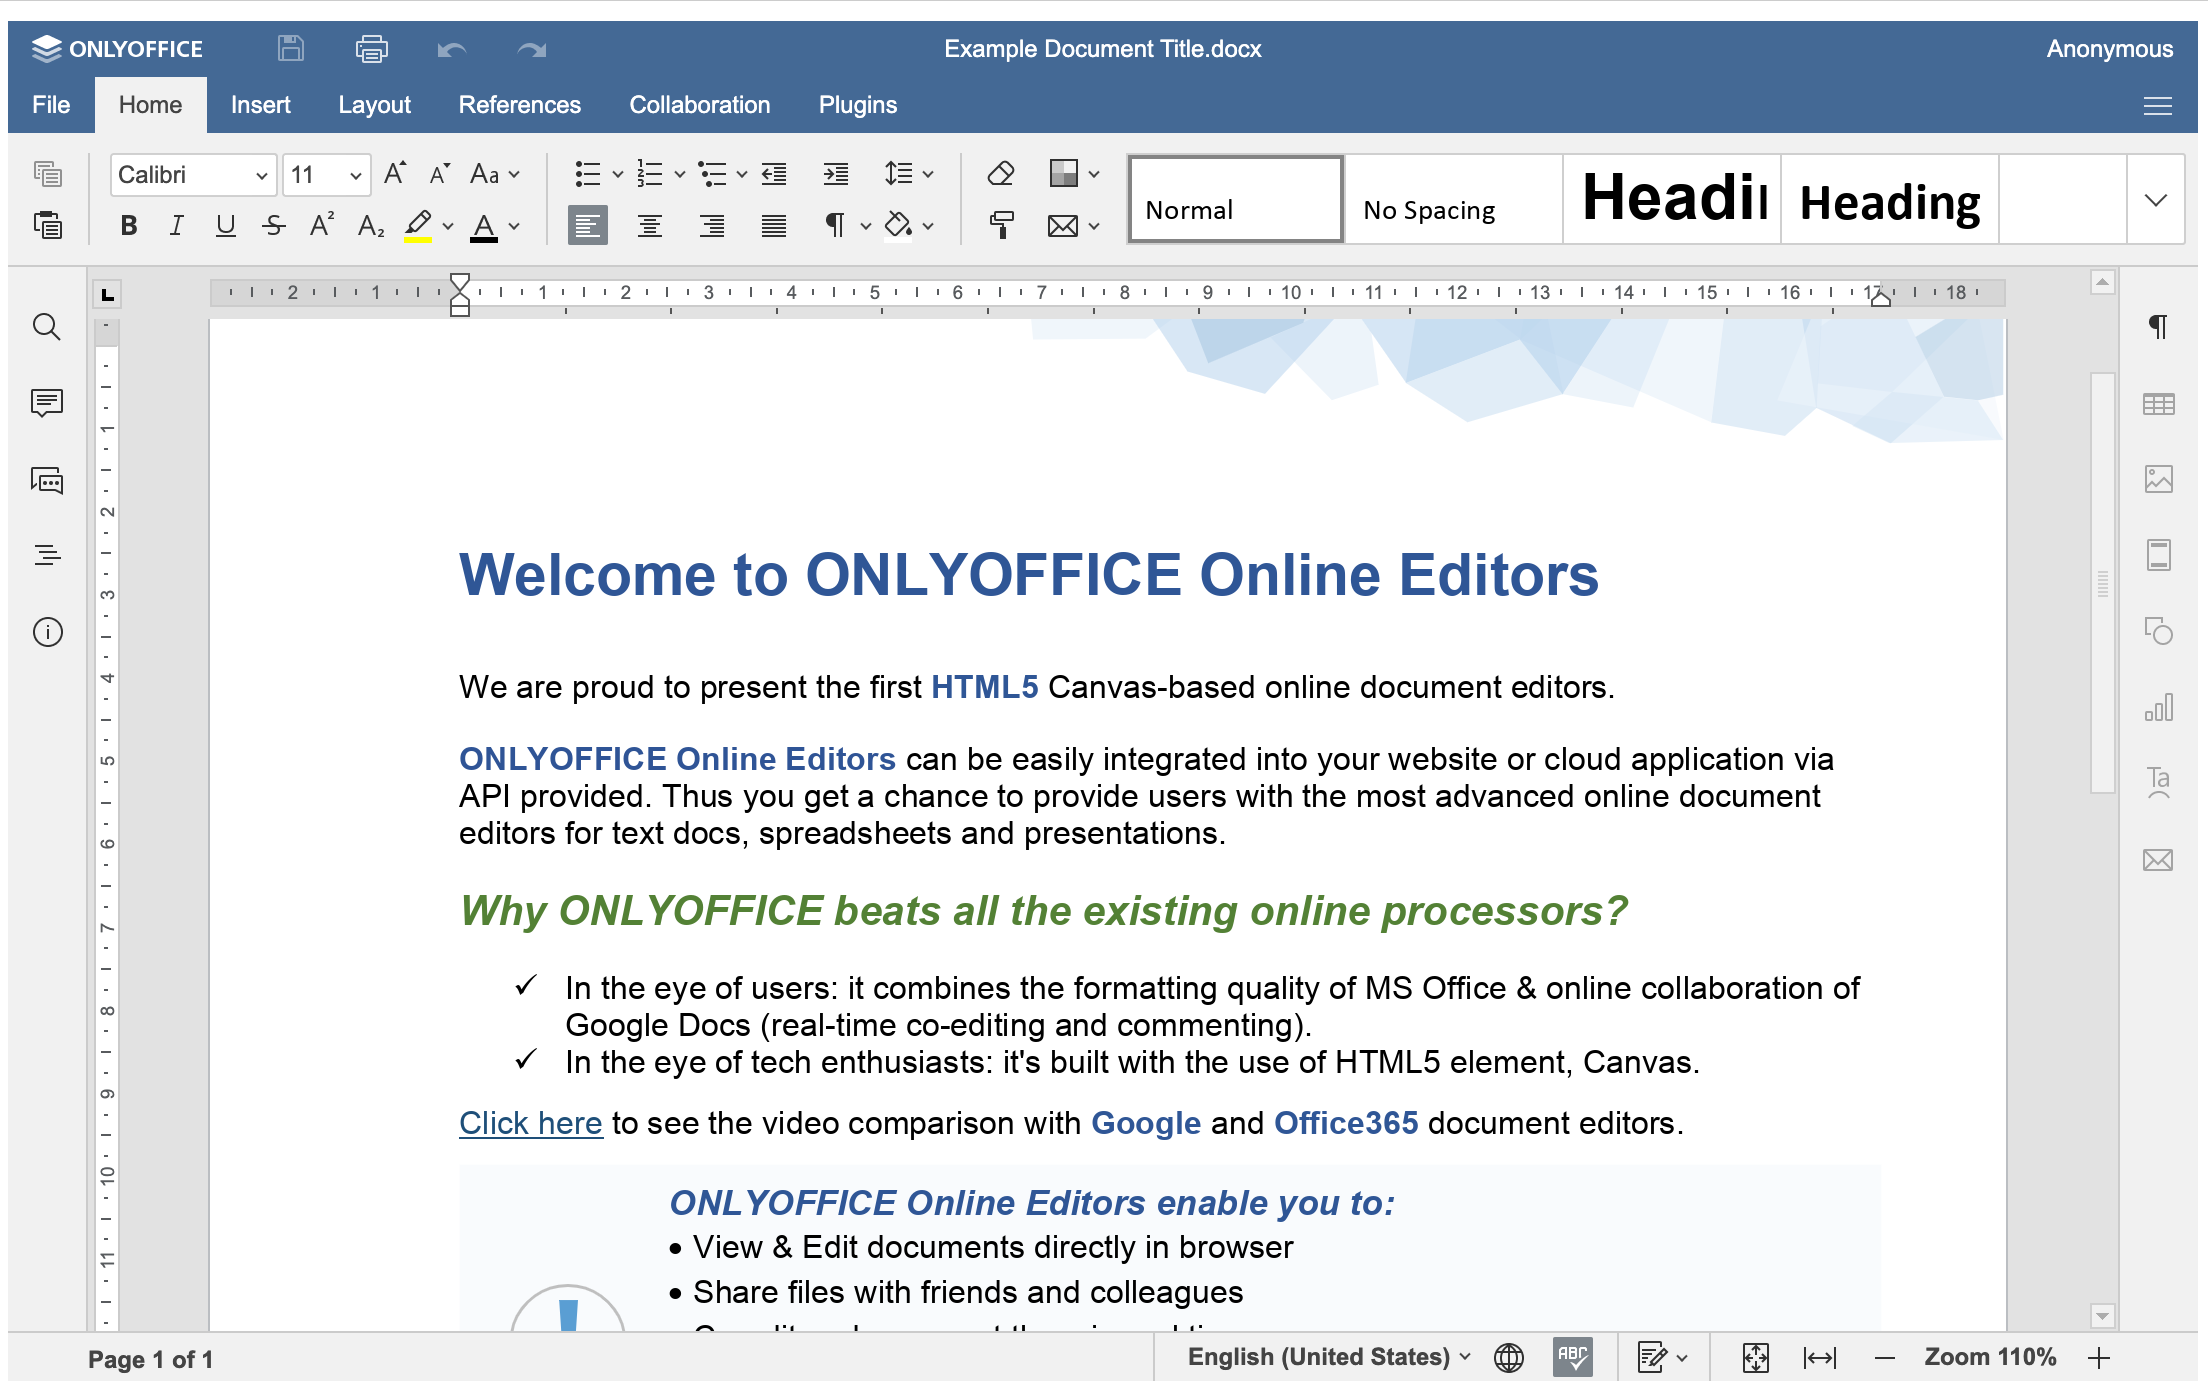This screenshot has width=2208, height=1392.
Task: Click the font size input field
Action: pos(314,175)
